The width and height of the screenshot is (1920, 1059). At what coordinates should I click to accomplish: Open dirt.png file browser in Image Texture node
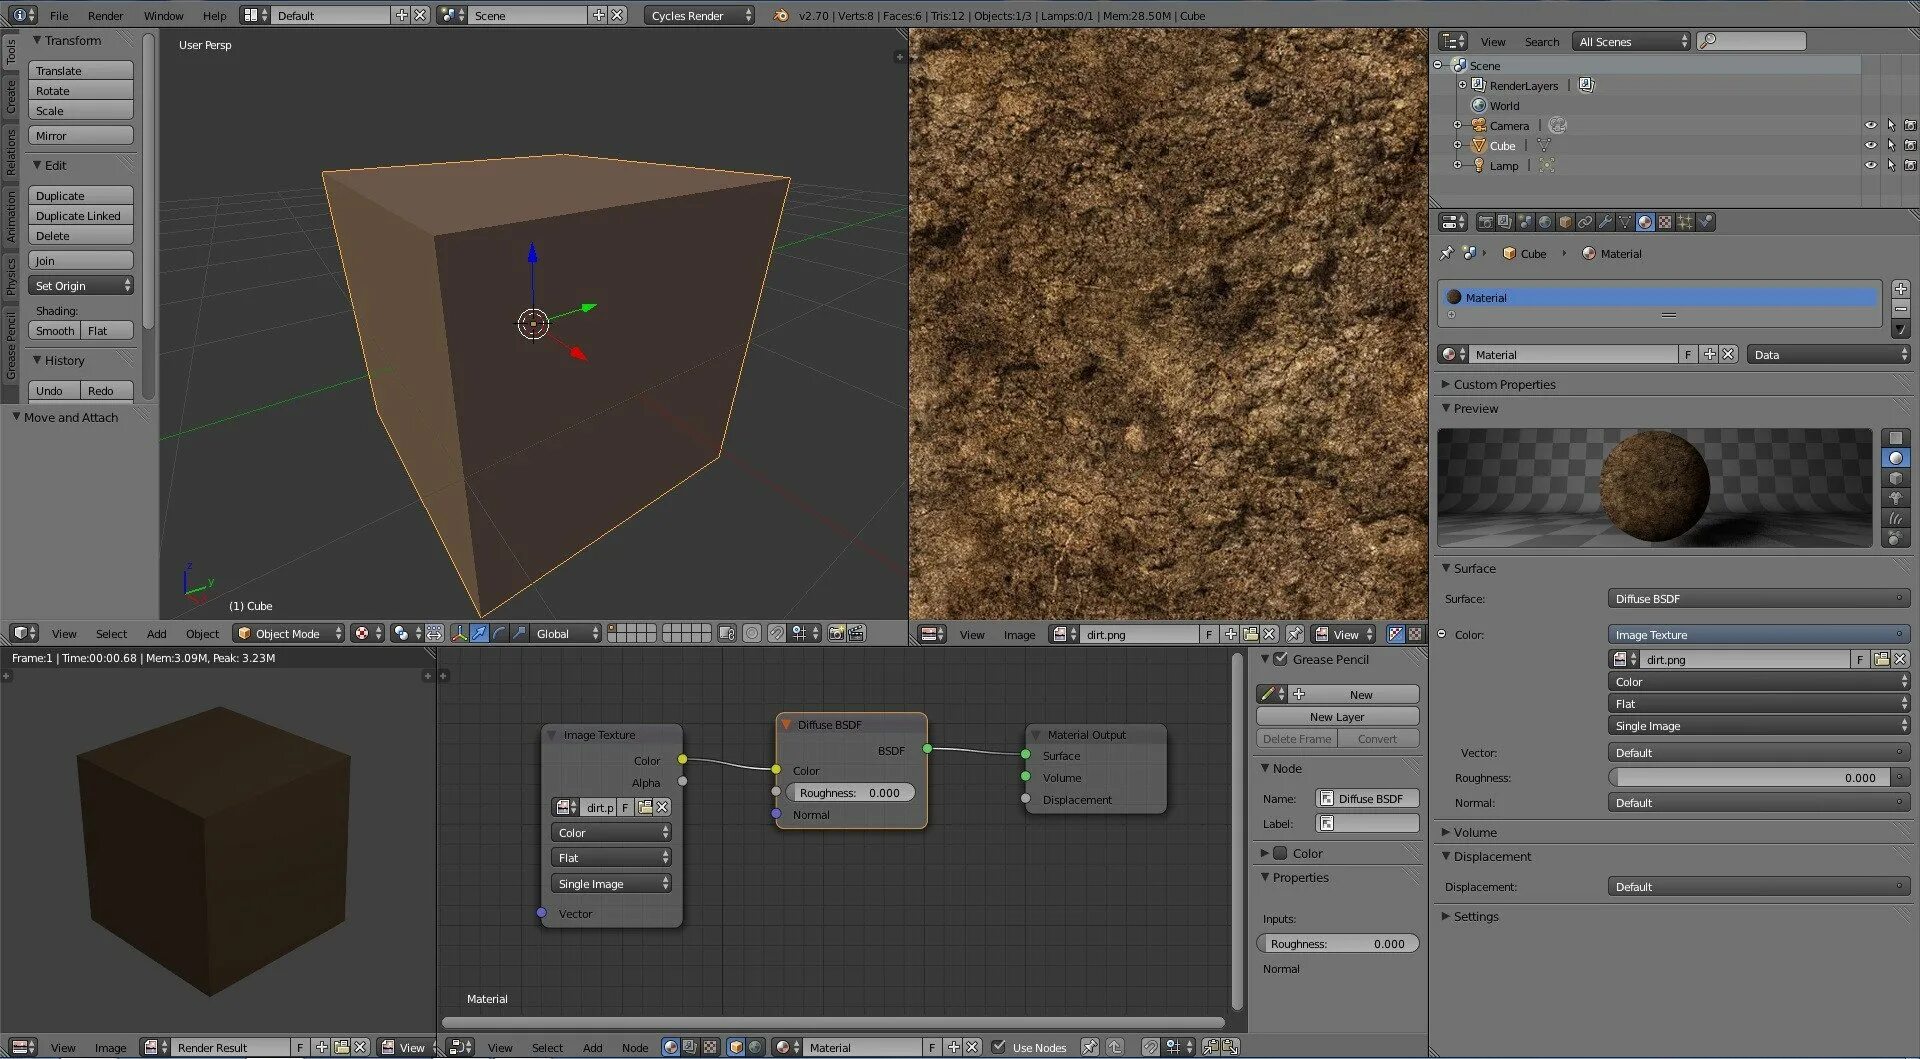tap(645, 807)
